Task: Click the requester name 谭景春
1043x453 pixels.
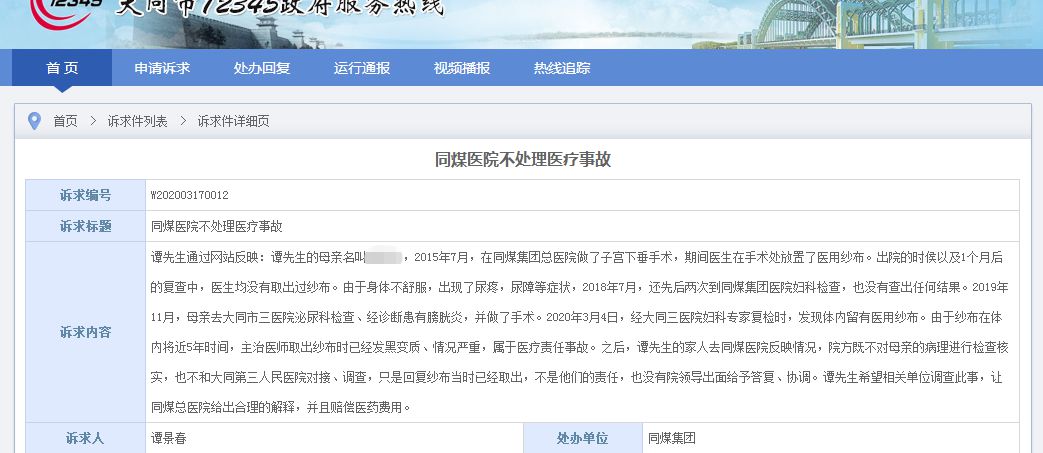Action: click(x=175, y=438)
